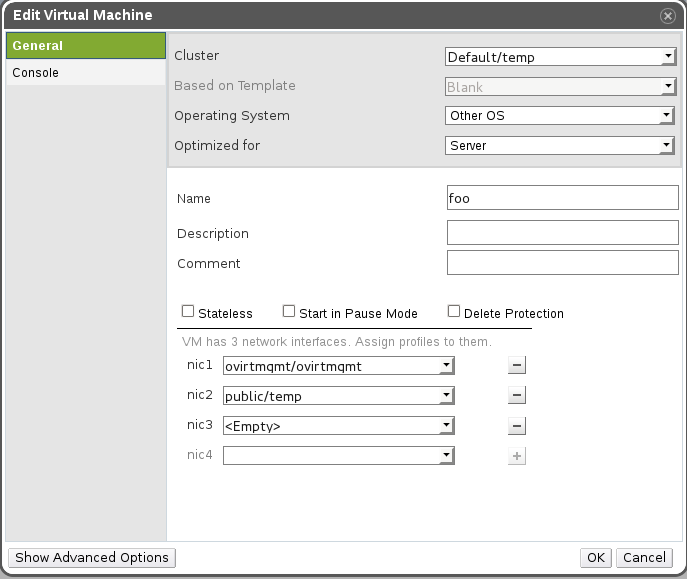This screenshot has height=579, width=687.
Task: Click the minus button beside nic3
Action: (x=517, y=426)
